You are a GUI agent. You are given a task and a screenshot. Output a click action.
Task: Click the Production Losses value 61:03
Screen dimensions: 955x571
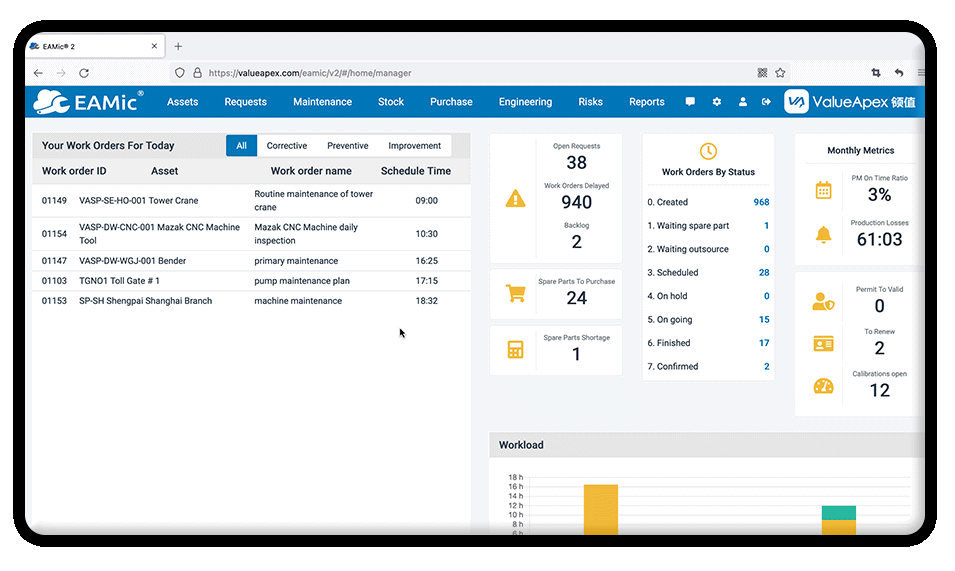pyautogui.click(x=879, y=239)
